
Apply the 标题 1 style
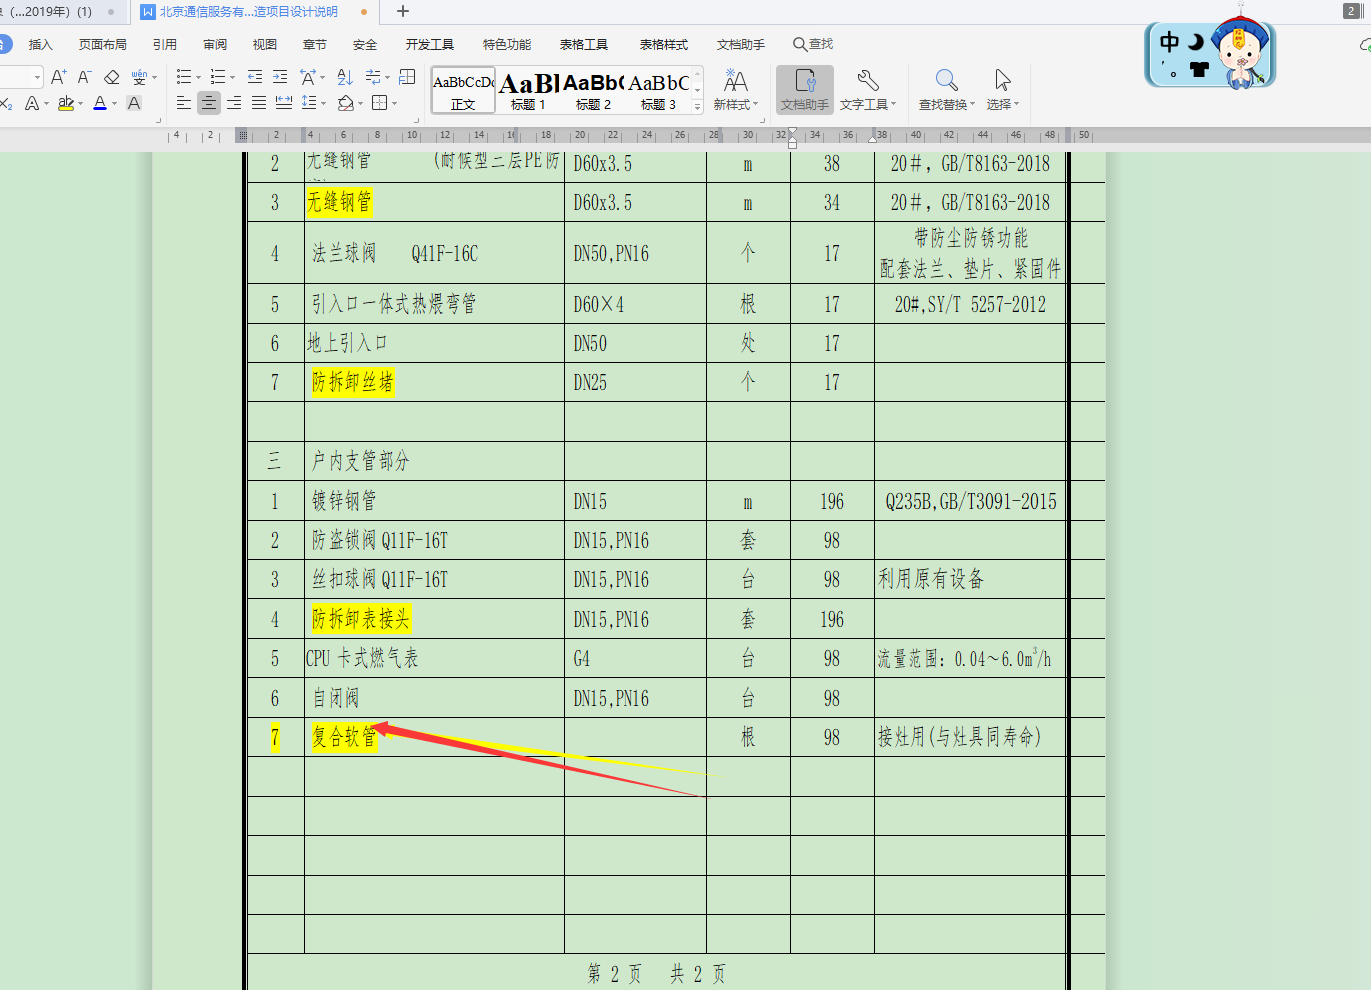tap(528, 90)
